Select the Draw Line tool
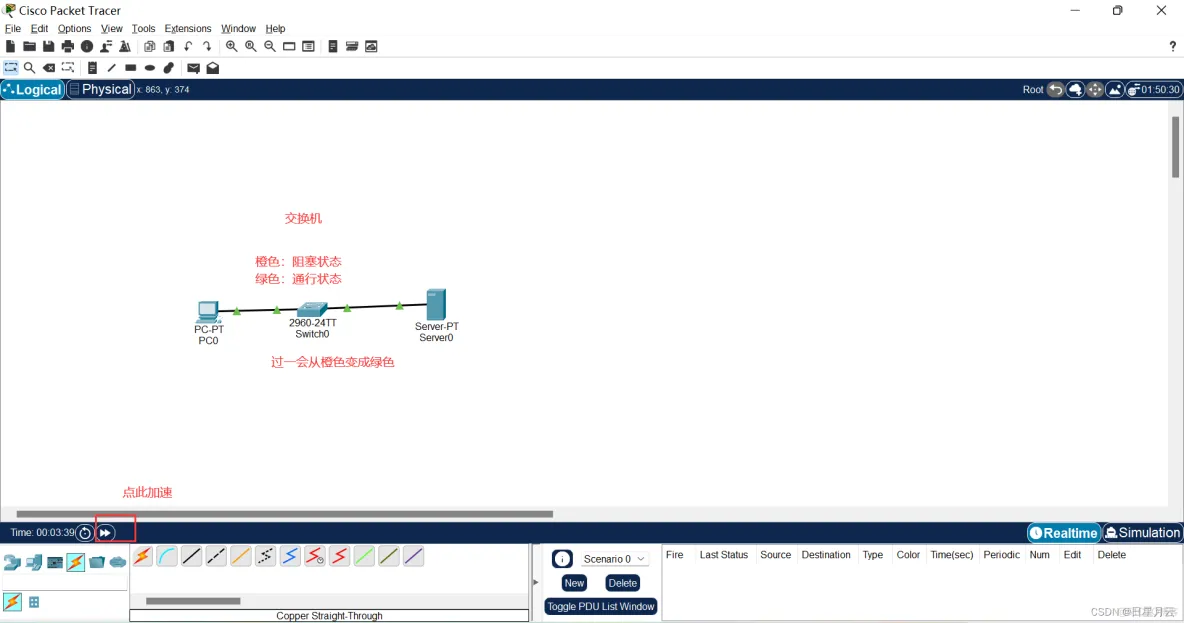 (112, 68)
